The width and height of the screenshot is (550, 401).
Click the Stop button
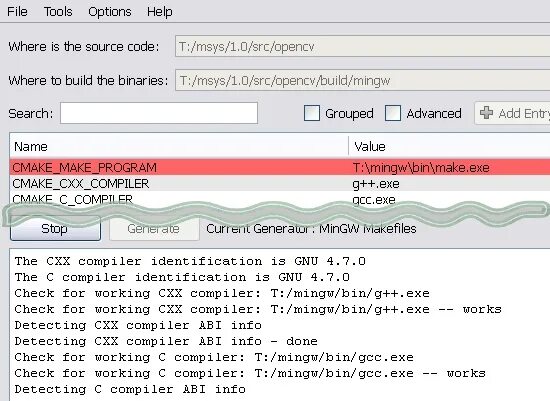pos(55,229)
